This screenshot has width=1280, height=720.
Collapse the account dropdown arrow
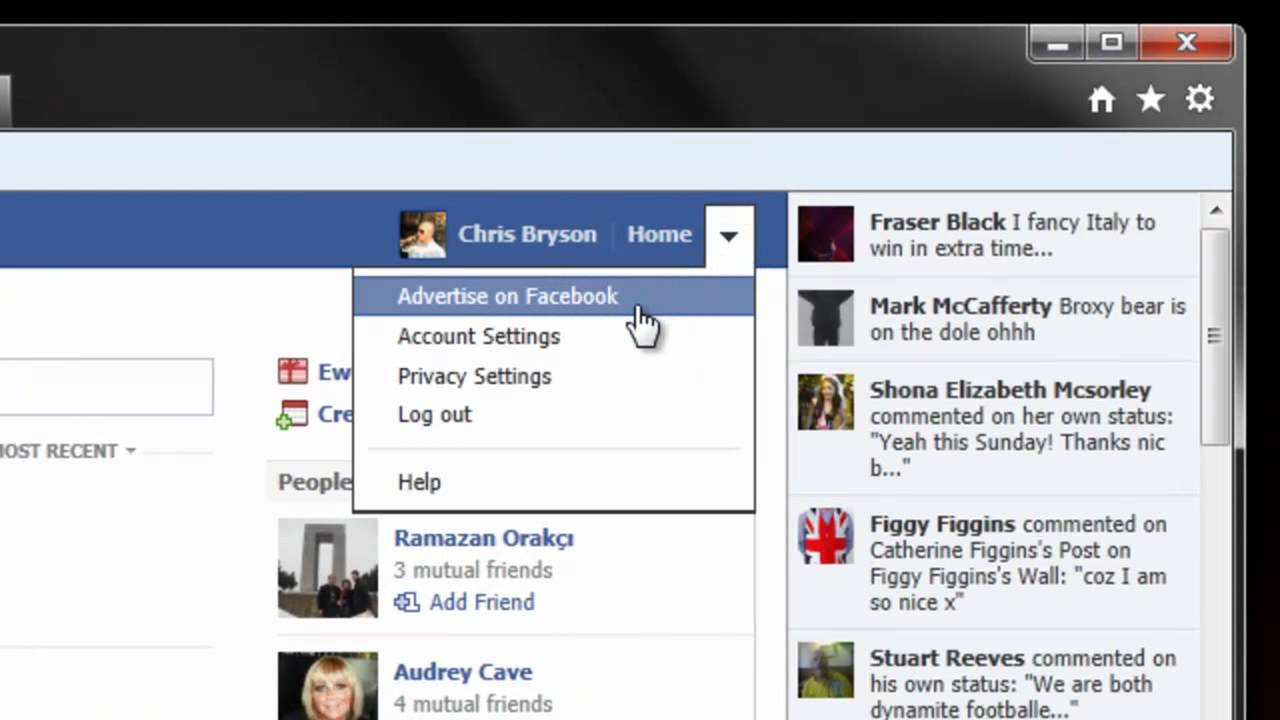(x=729, y=236)
